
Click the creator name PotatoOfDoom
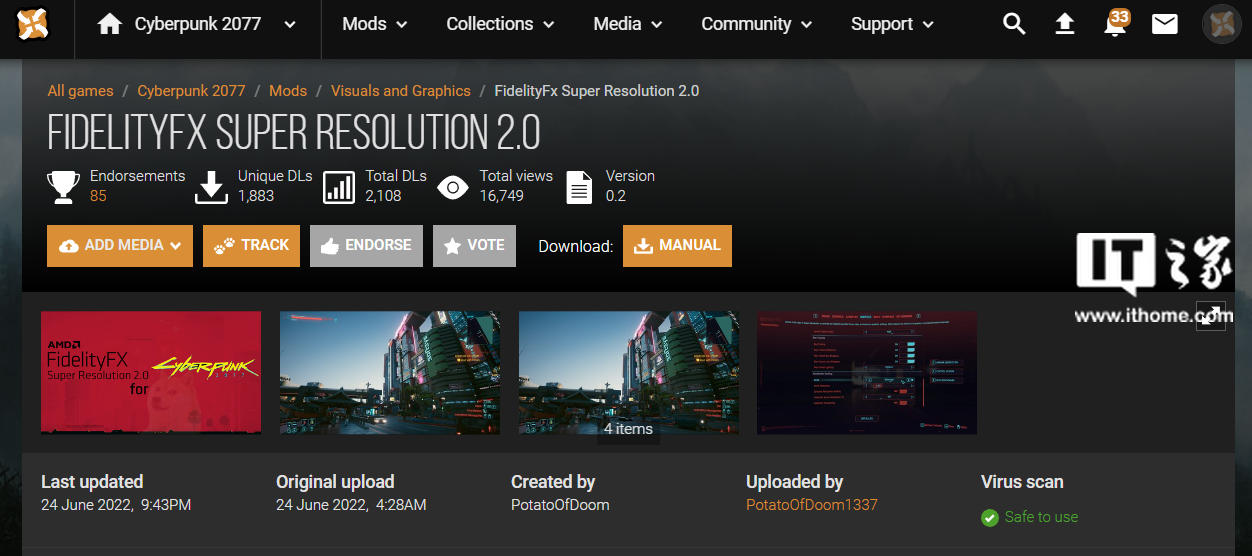(560, 505)
